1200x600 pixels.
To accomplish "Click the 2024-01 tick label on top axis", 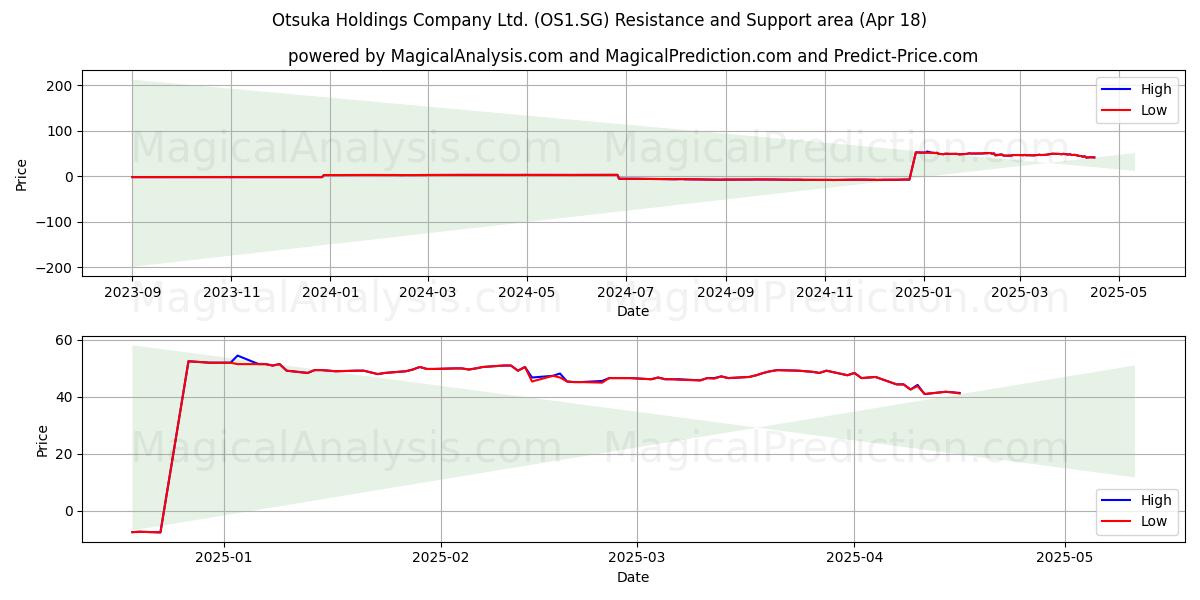I will click(329, 293).
